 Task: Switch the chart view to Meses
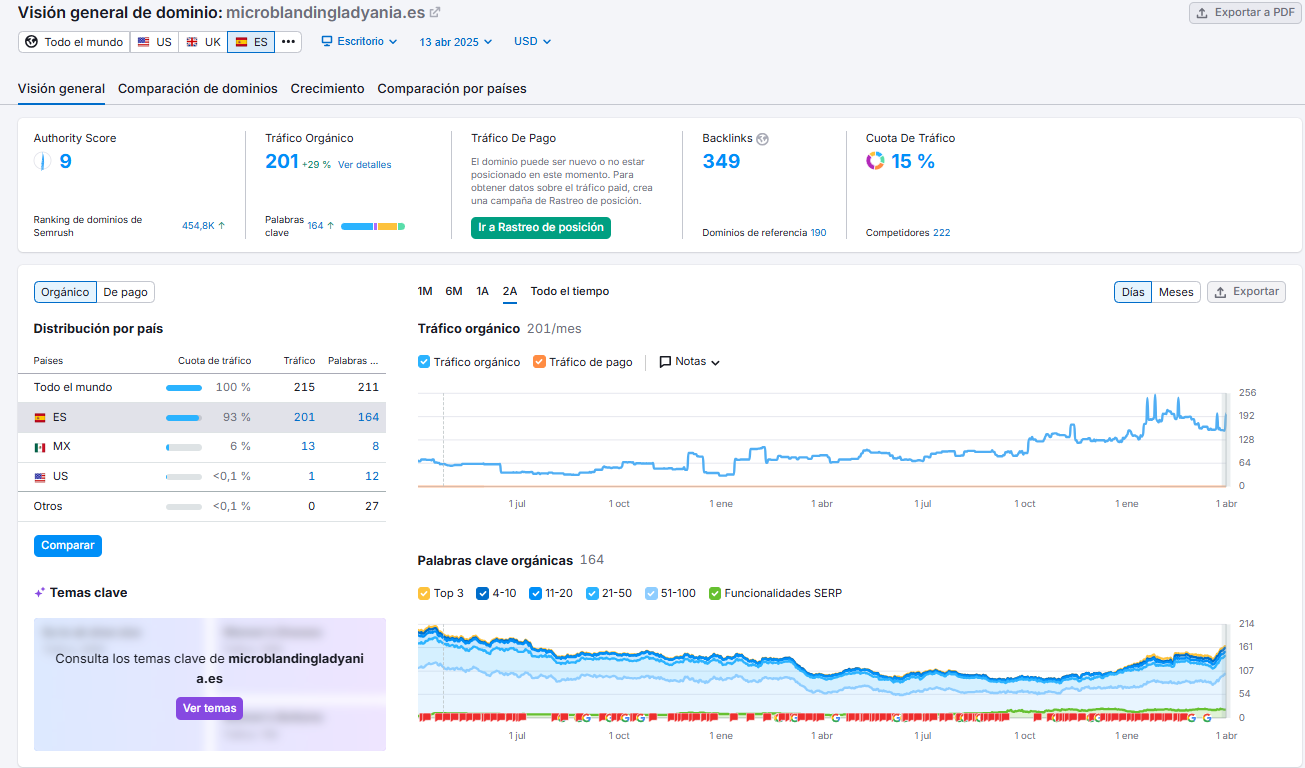coord(1175,292)
